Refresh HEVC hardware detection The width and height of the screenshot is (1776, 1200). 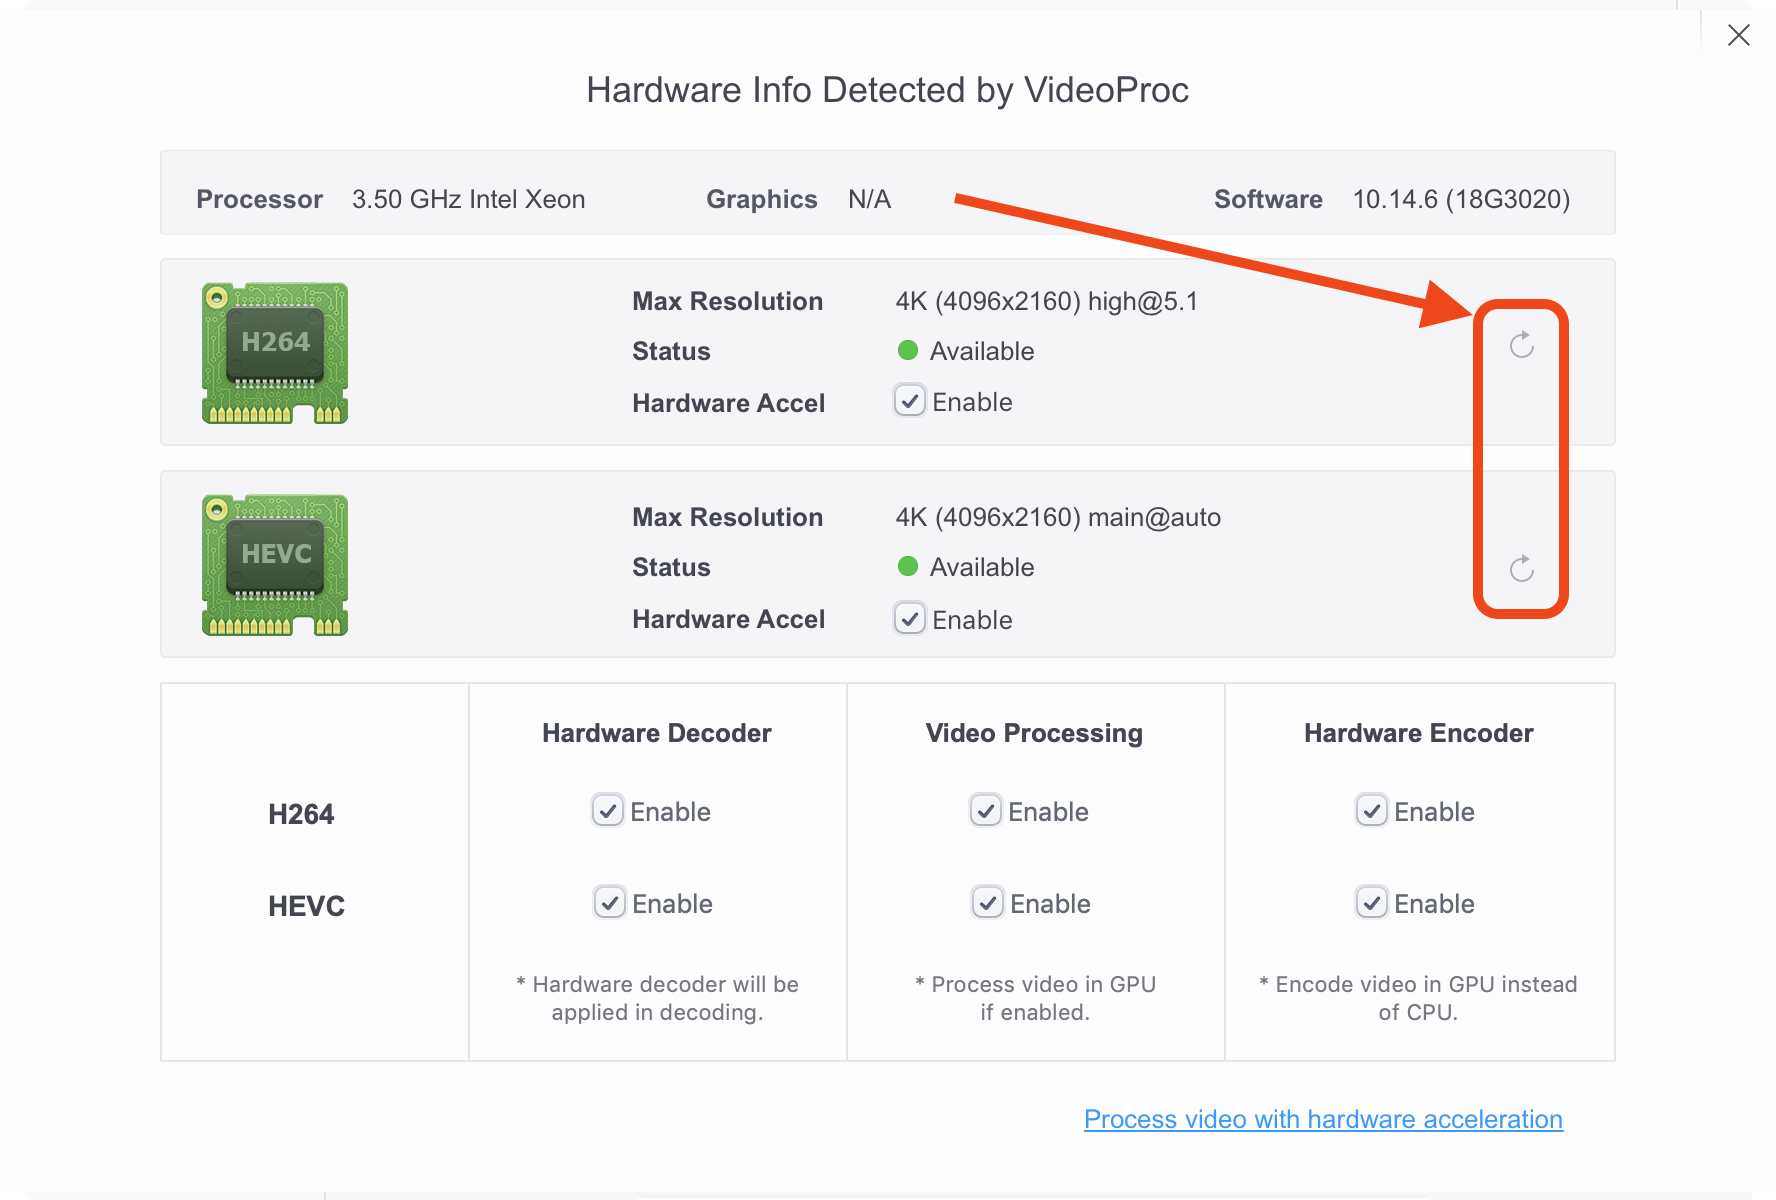(x=1521, y=569)
